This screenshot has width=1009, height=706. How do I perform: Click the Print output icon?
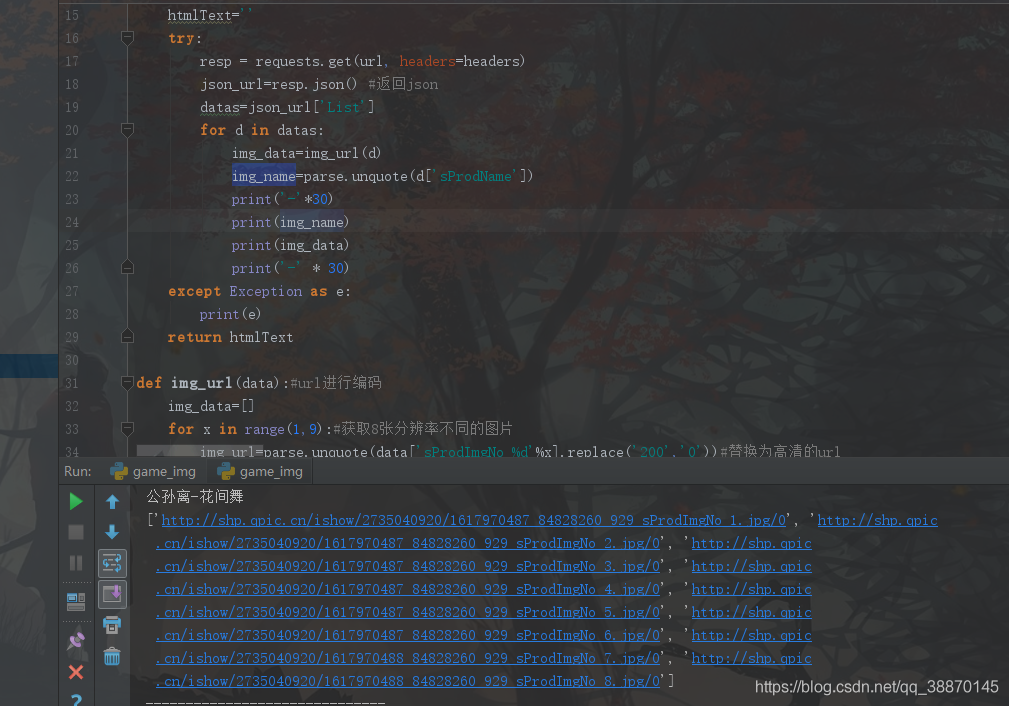click(x=112, y=624)
